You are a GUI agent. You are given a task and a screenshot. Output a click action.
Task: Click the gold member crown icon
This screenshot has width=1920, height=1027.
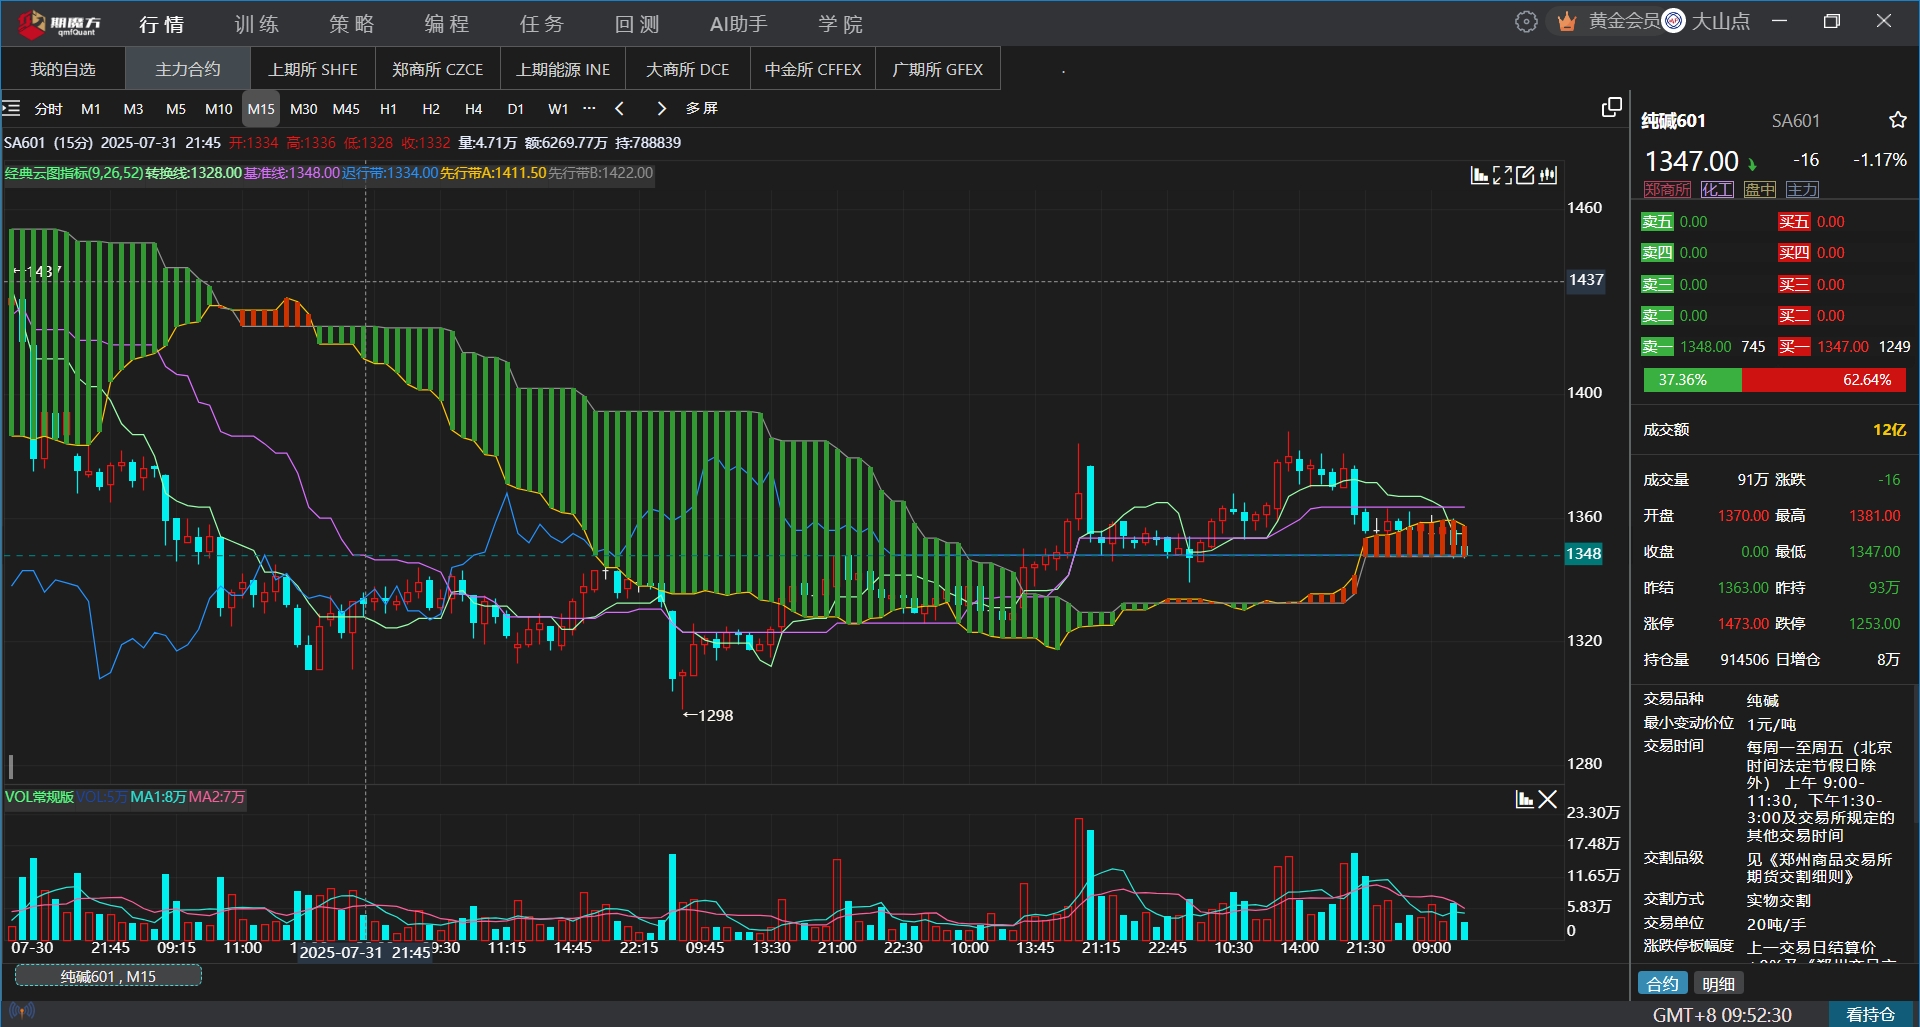point(1567,22)
